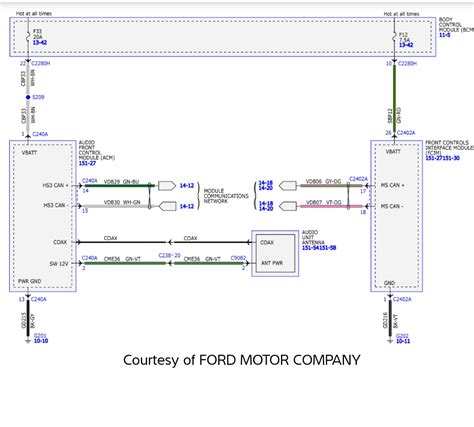This screenshot has width=474, height=427.
Task: Select the VDB07 VT-OG wire label
Action: pos(324,203)
